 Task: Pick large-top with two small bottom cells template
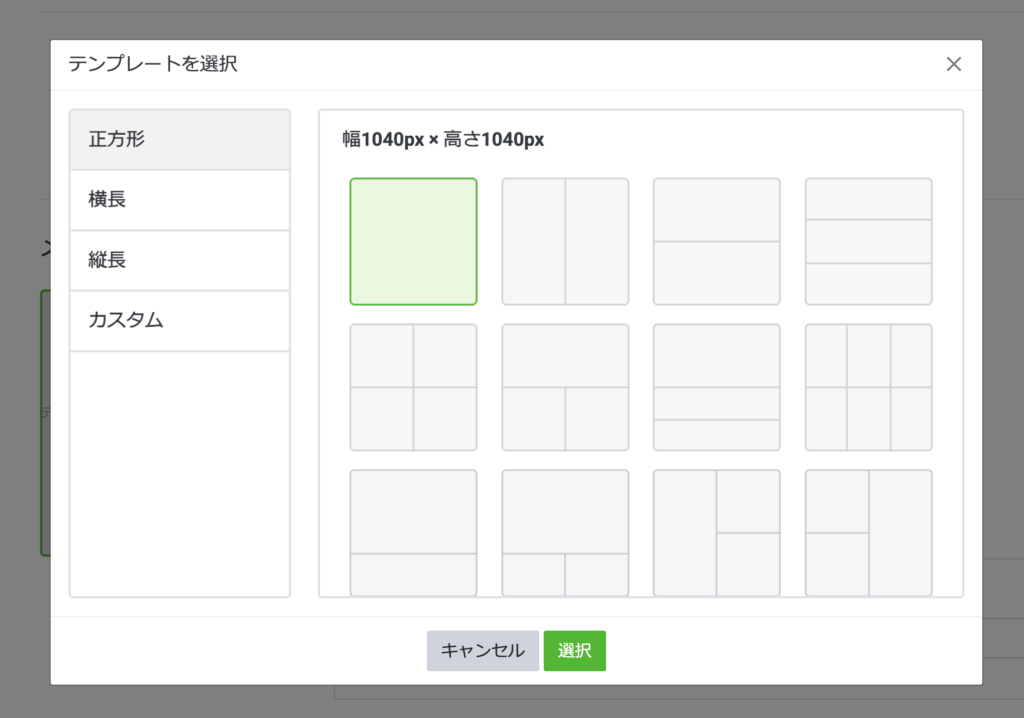(565, 532)
